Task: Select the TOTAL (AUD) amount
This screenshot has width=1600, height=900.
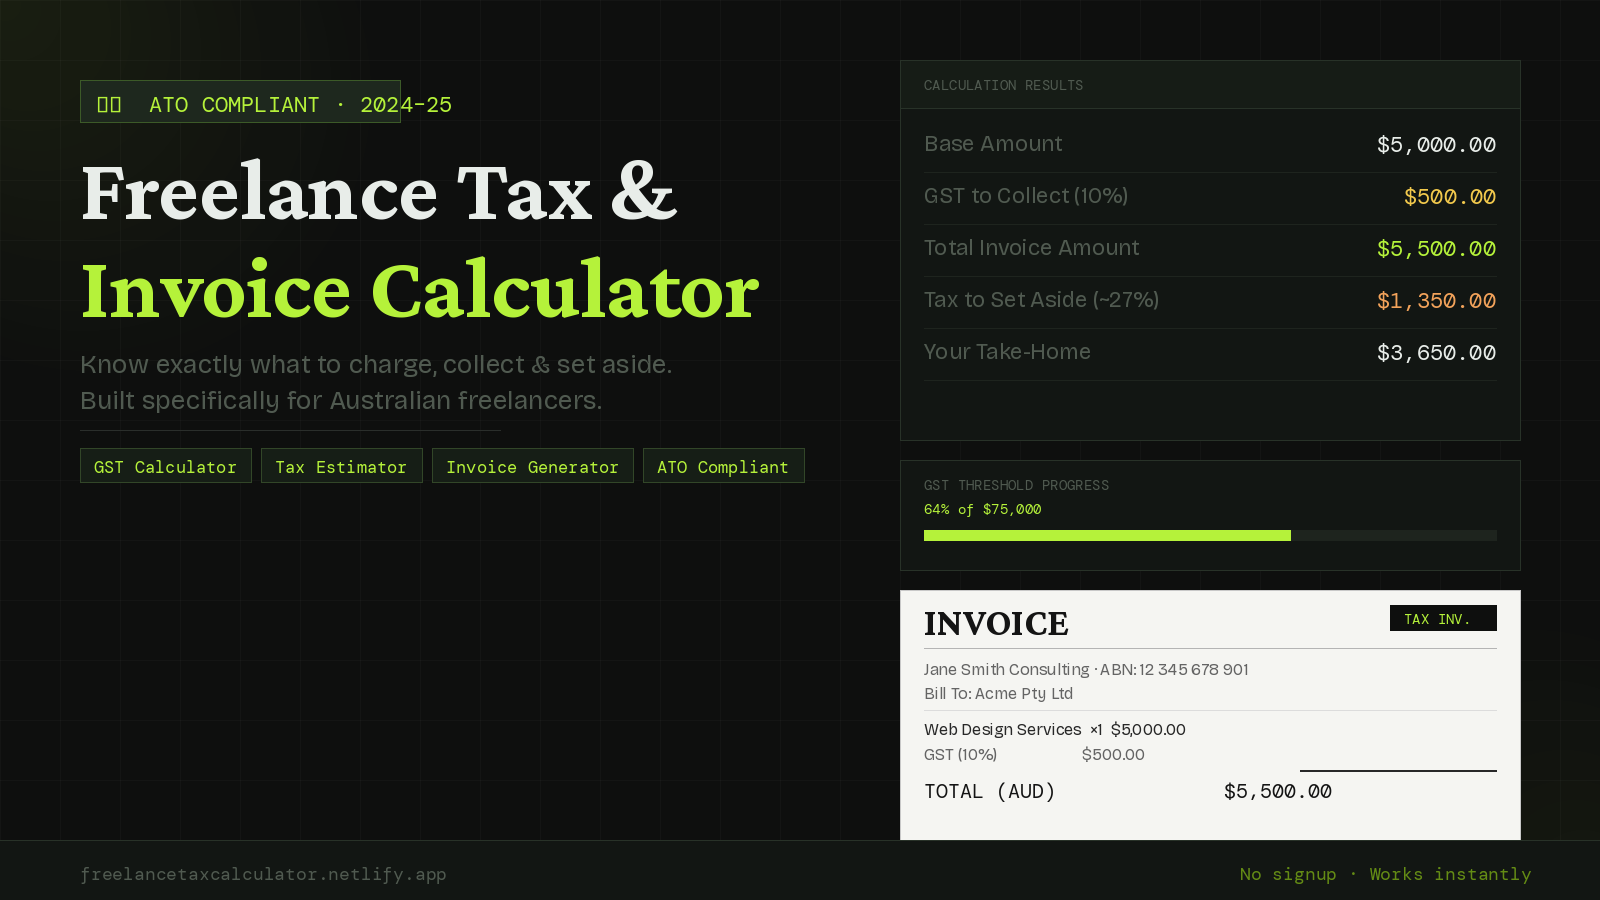Action: (1277, 791)
